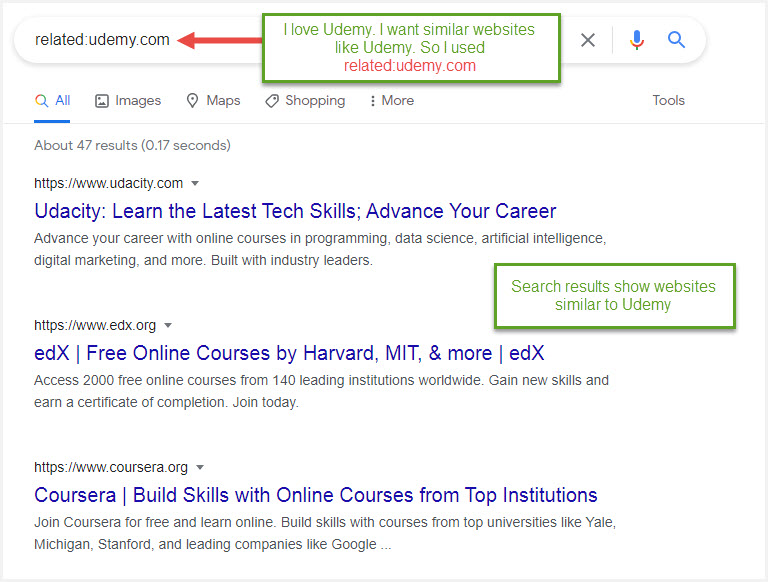Expand dropdown arrow next to udacity.com URL
768x582 pixels.
tap(196, 183)
